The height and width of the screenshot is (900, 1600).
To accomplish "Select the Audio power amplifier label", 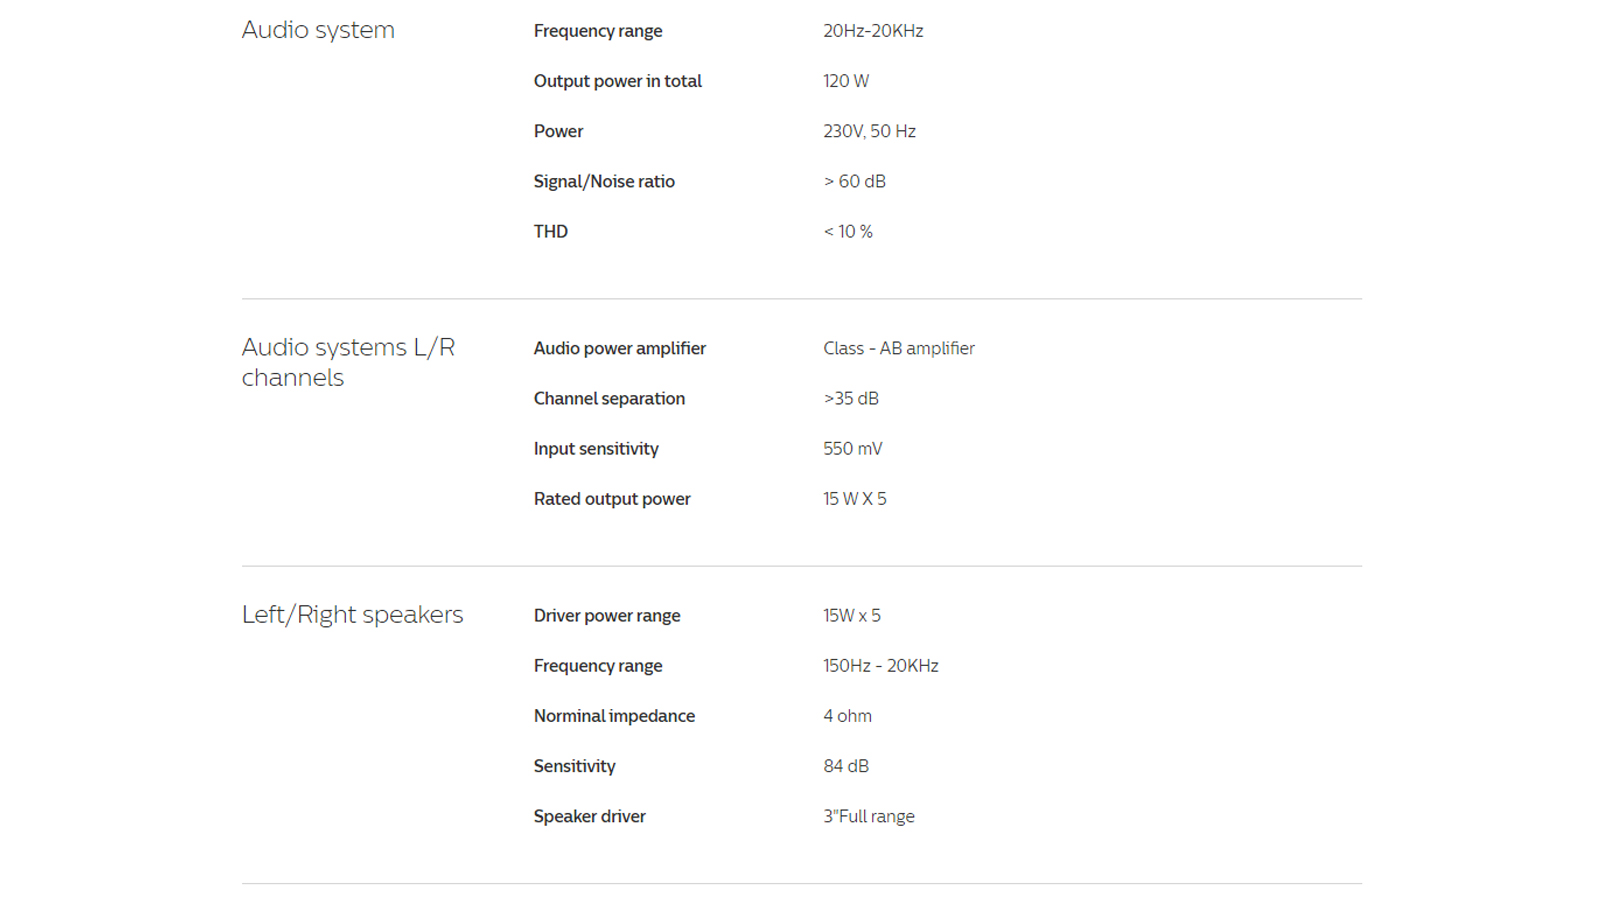I will pyautogui.click(x=619, y=348).
